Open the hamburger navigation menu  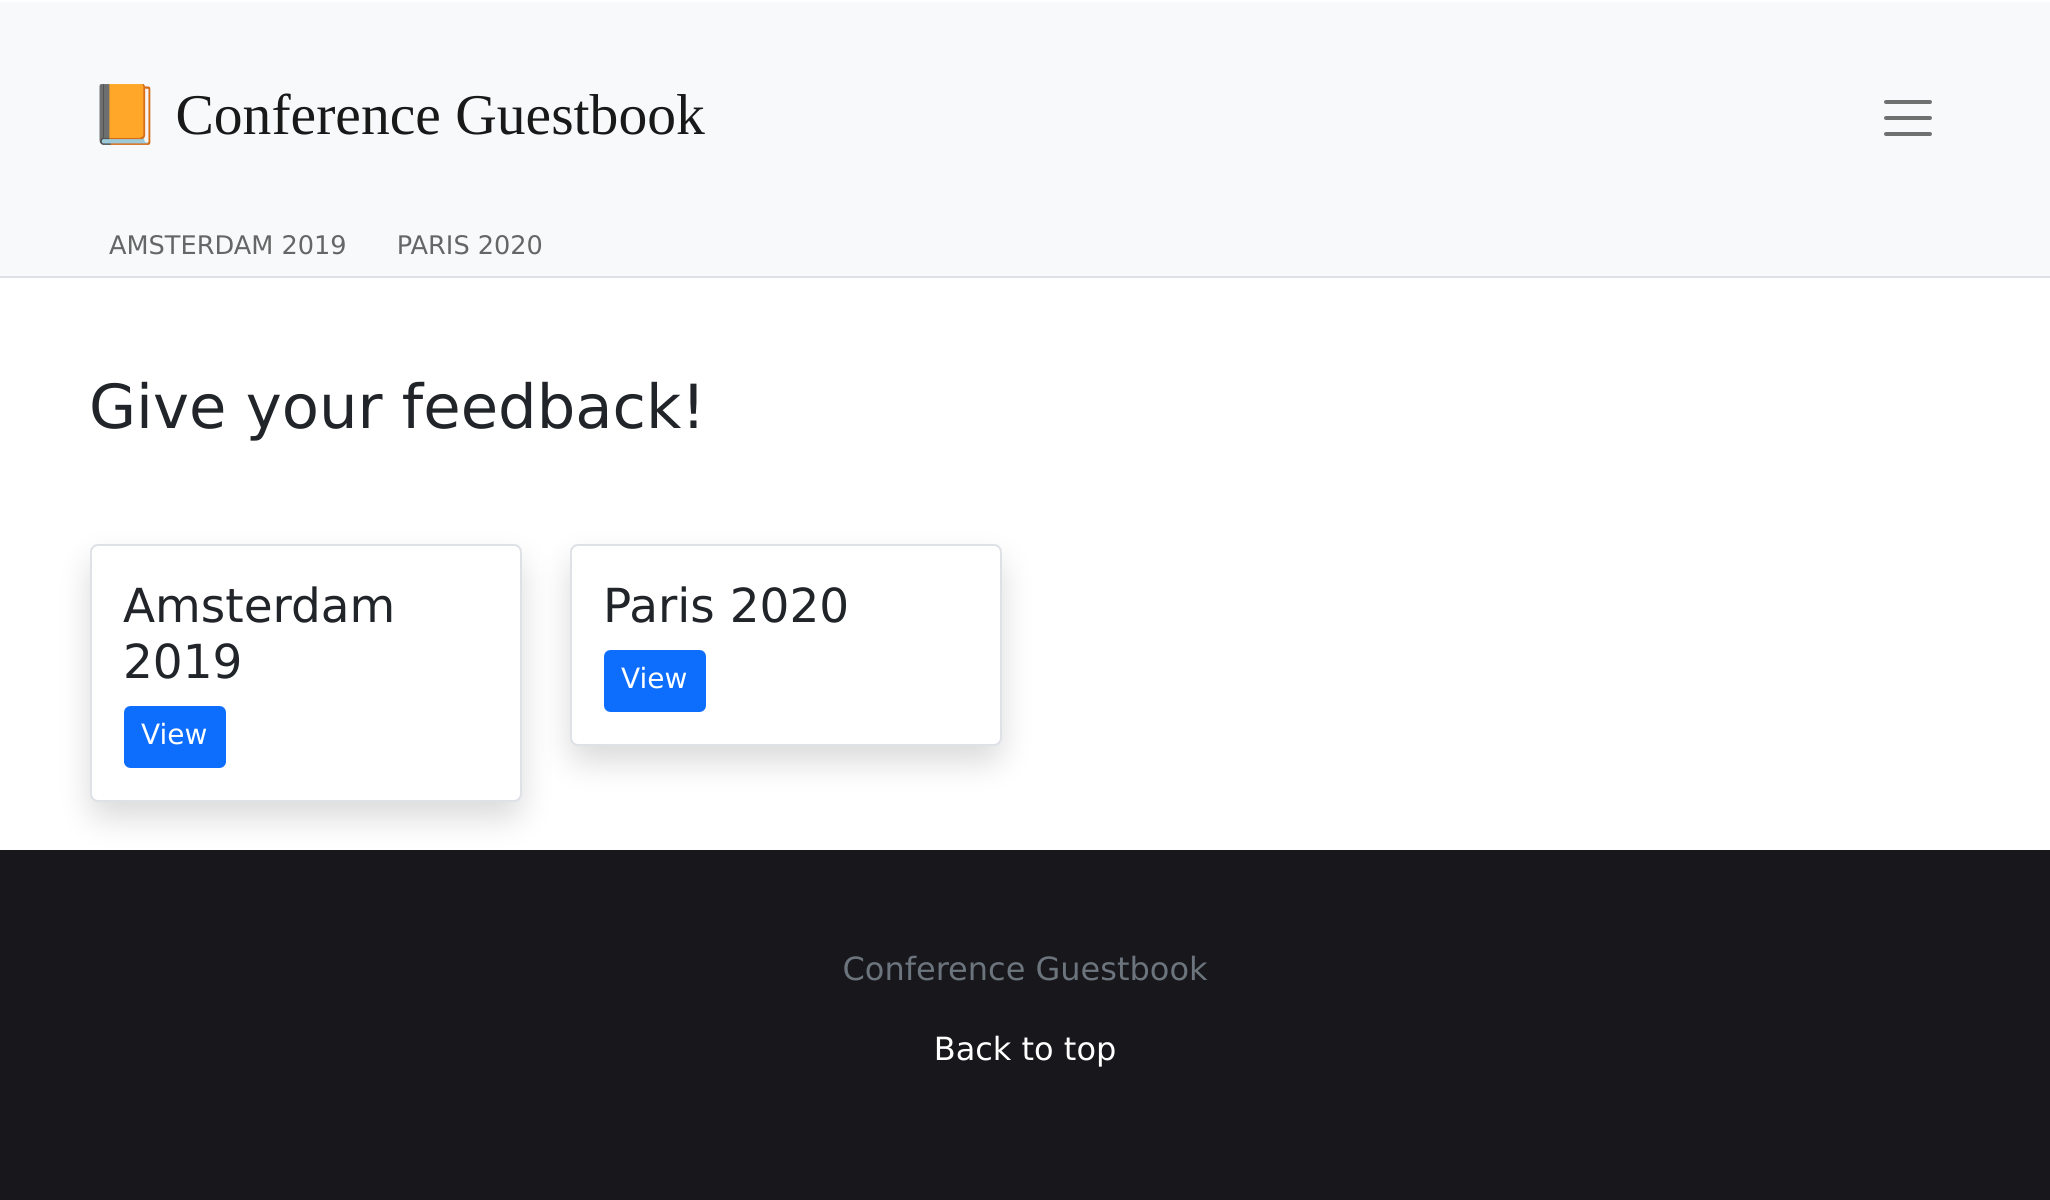(x=1907, y=117)
